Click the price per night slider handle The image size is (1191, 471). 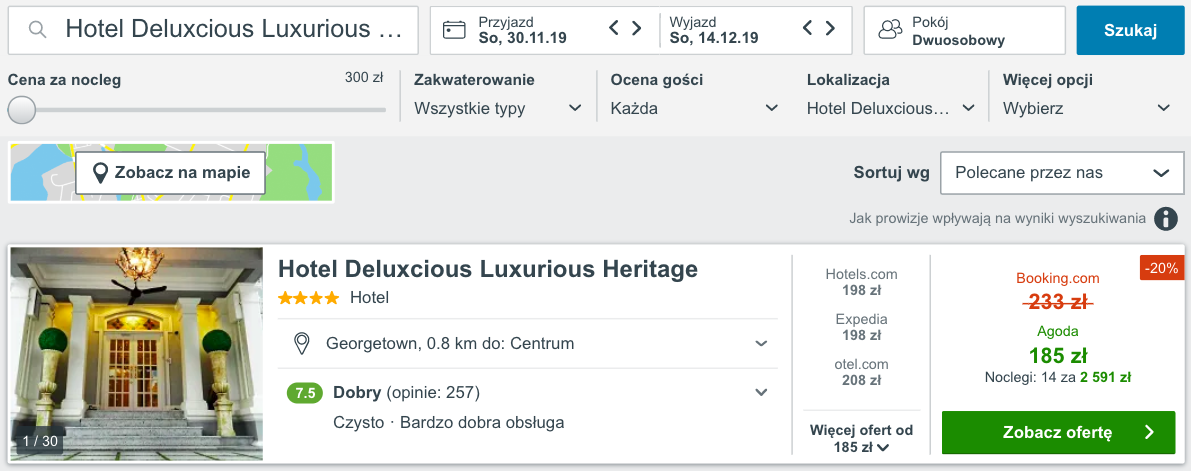tap(21, 109)
